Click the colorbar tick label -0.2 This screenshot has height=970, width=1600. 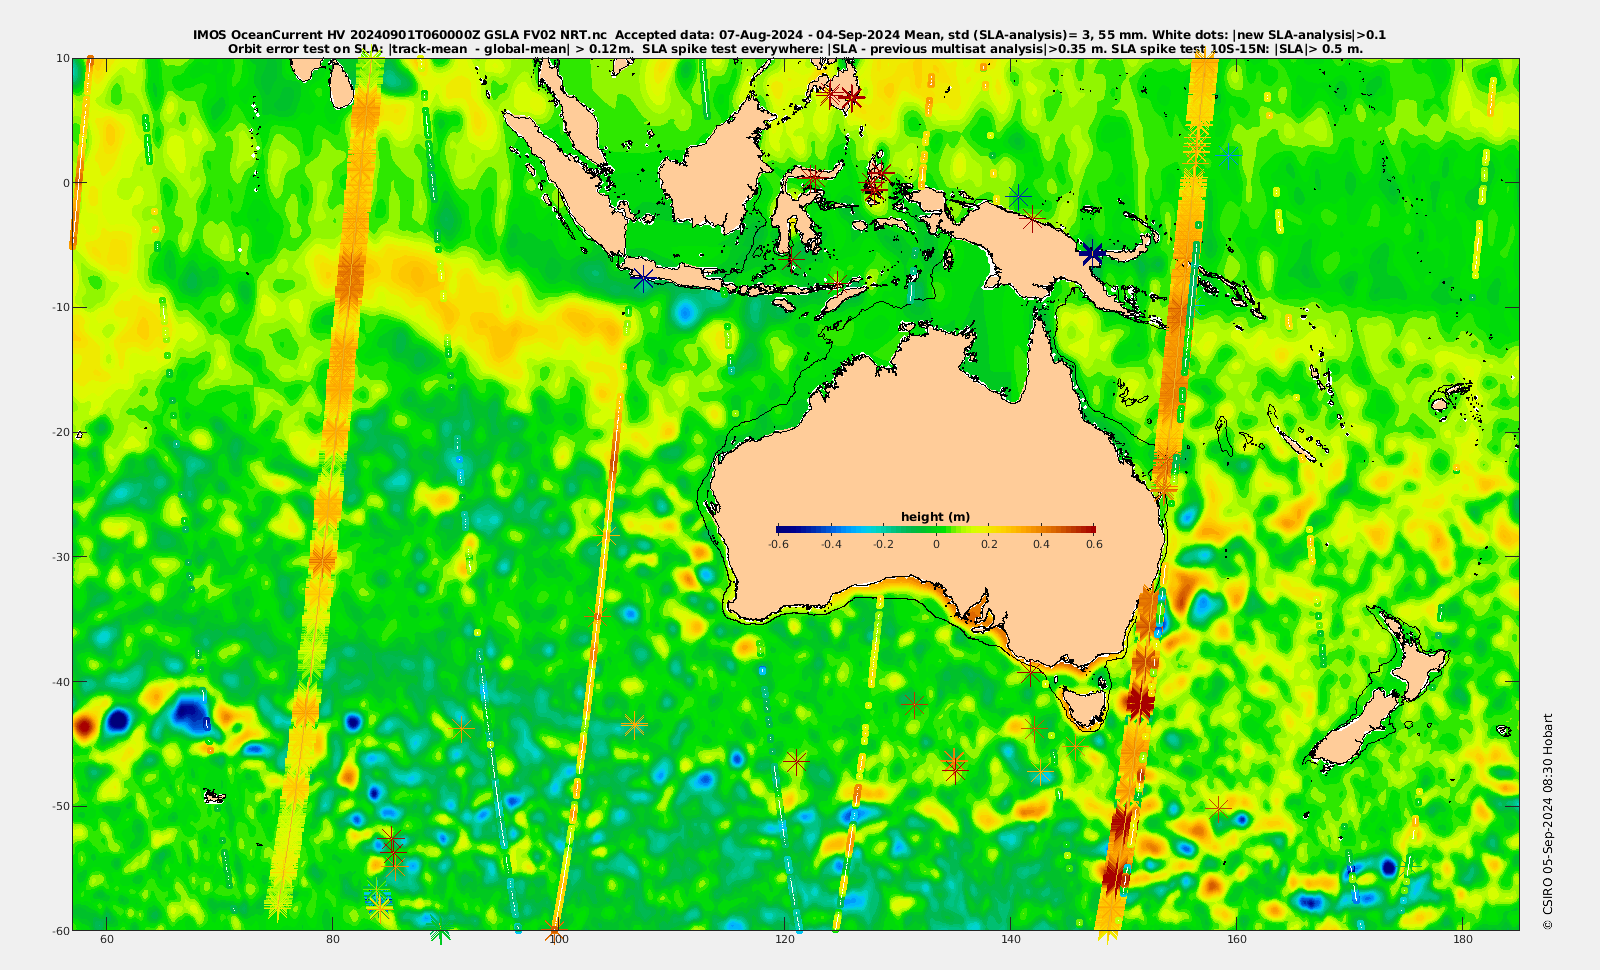click(883, 544)
